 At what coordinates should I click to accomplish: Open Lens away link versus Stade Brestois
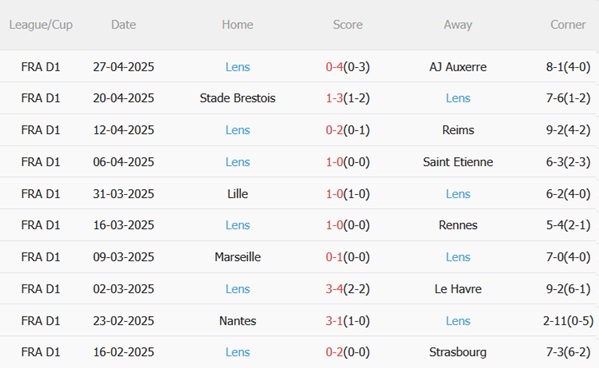458,98
